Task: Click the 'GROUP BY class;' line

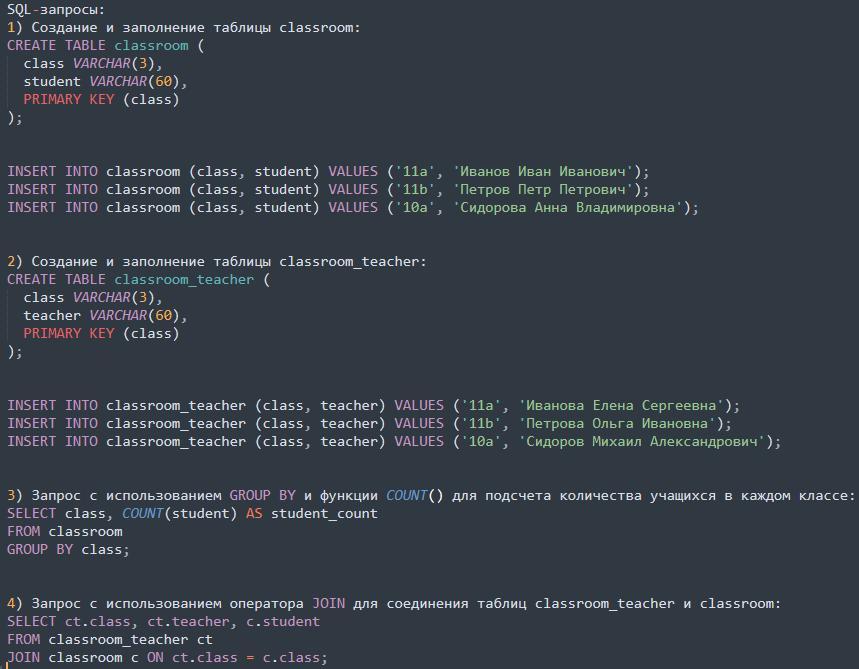Action: click(68, 550)
